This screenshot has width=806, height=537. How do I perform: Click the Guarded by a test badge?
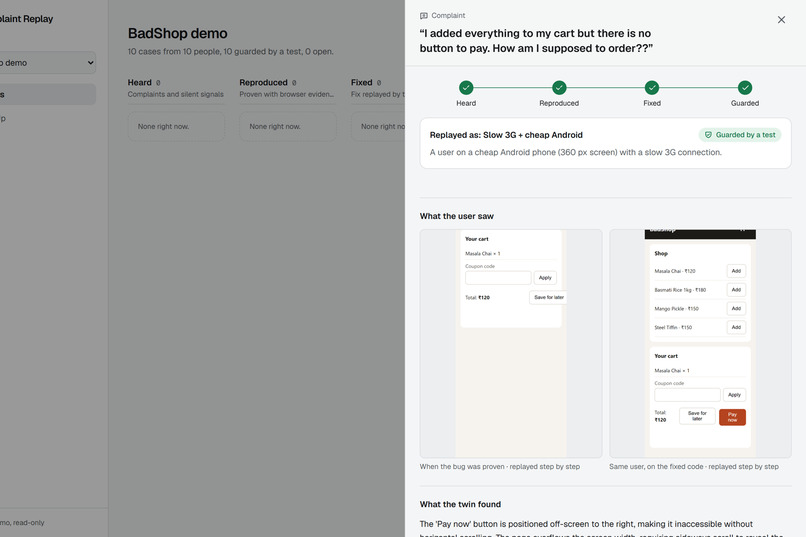tap(740, 135)
